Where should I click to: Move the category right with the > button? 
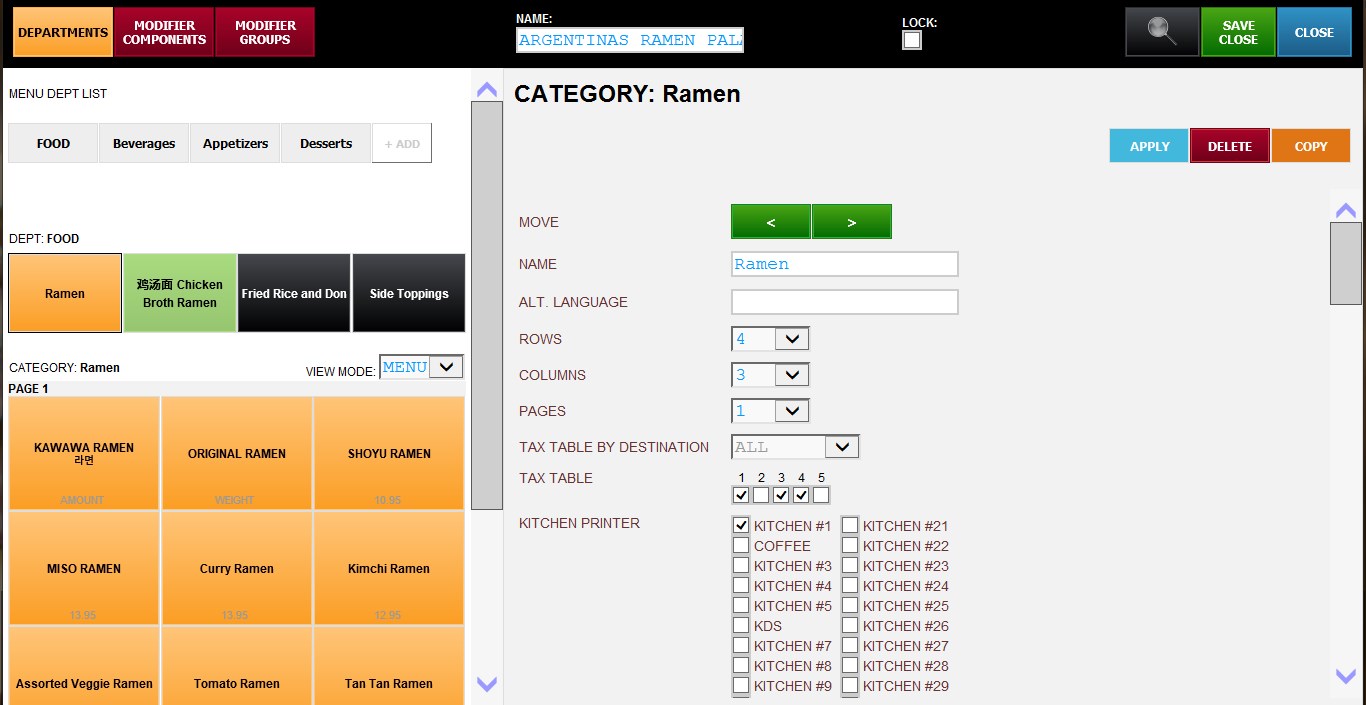pos(851,222)
